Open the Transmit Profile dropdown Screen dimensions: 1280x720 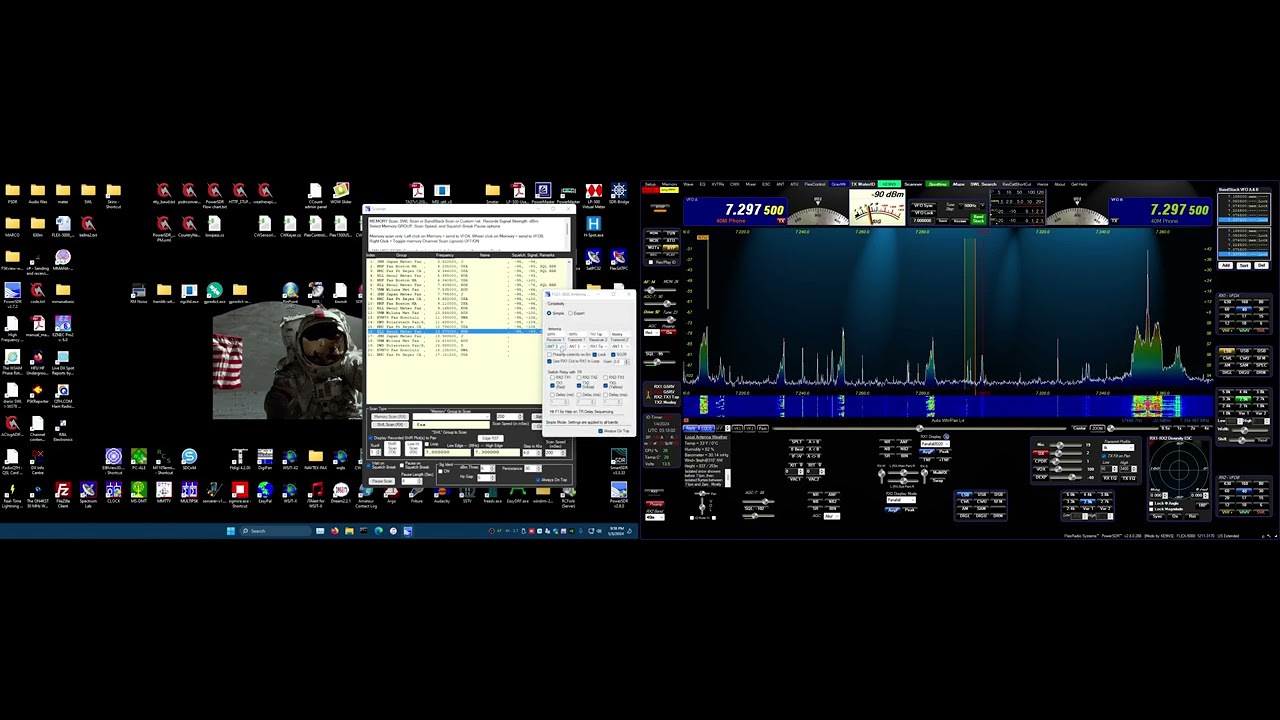[1118, 447]
